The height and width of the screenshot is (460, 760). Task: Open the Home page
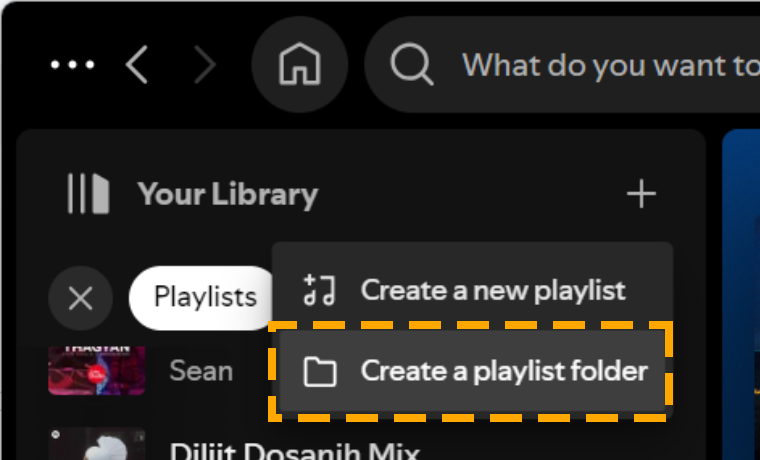click(300, 64)
